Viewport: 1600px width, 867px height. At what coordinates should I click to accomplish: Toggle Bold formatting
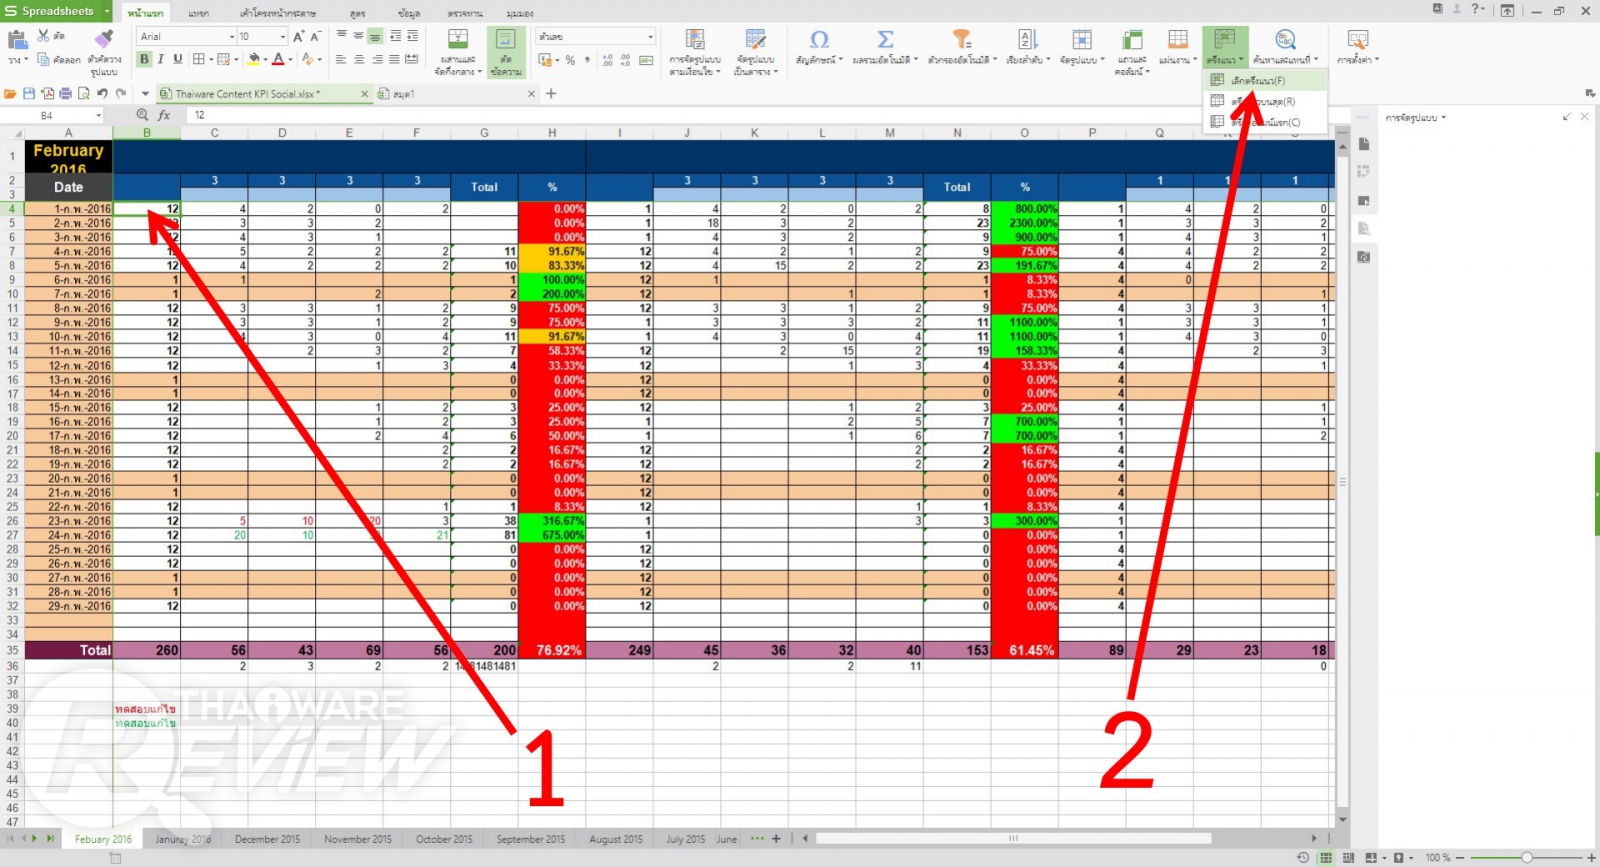tap(144, 60)
